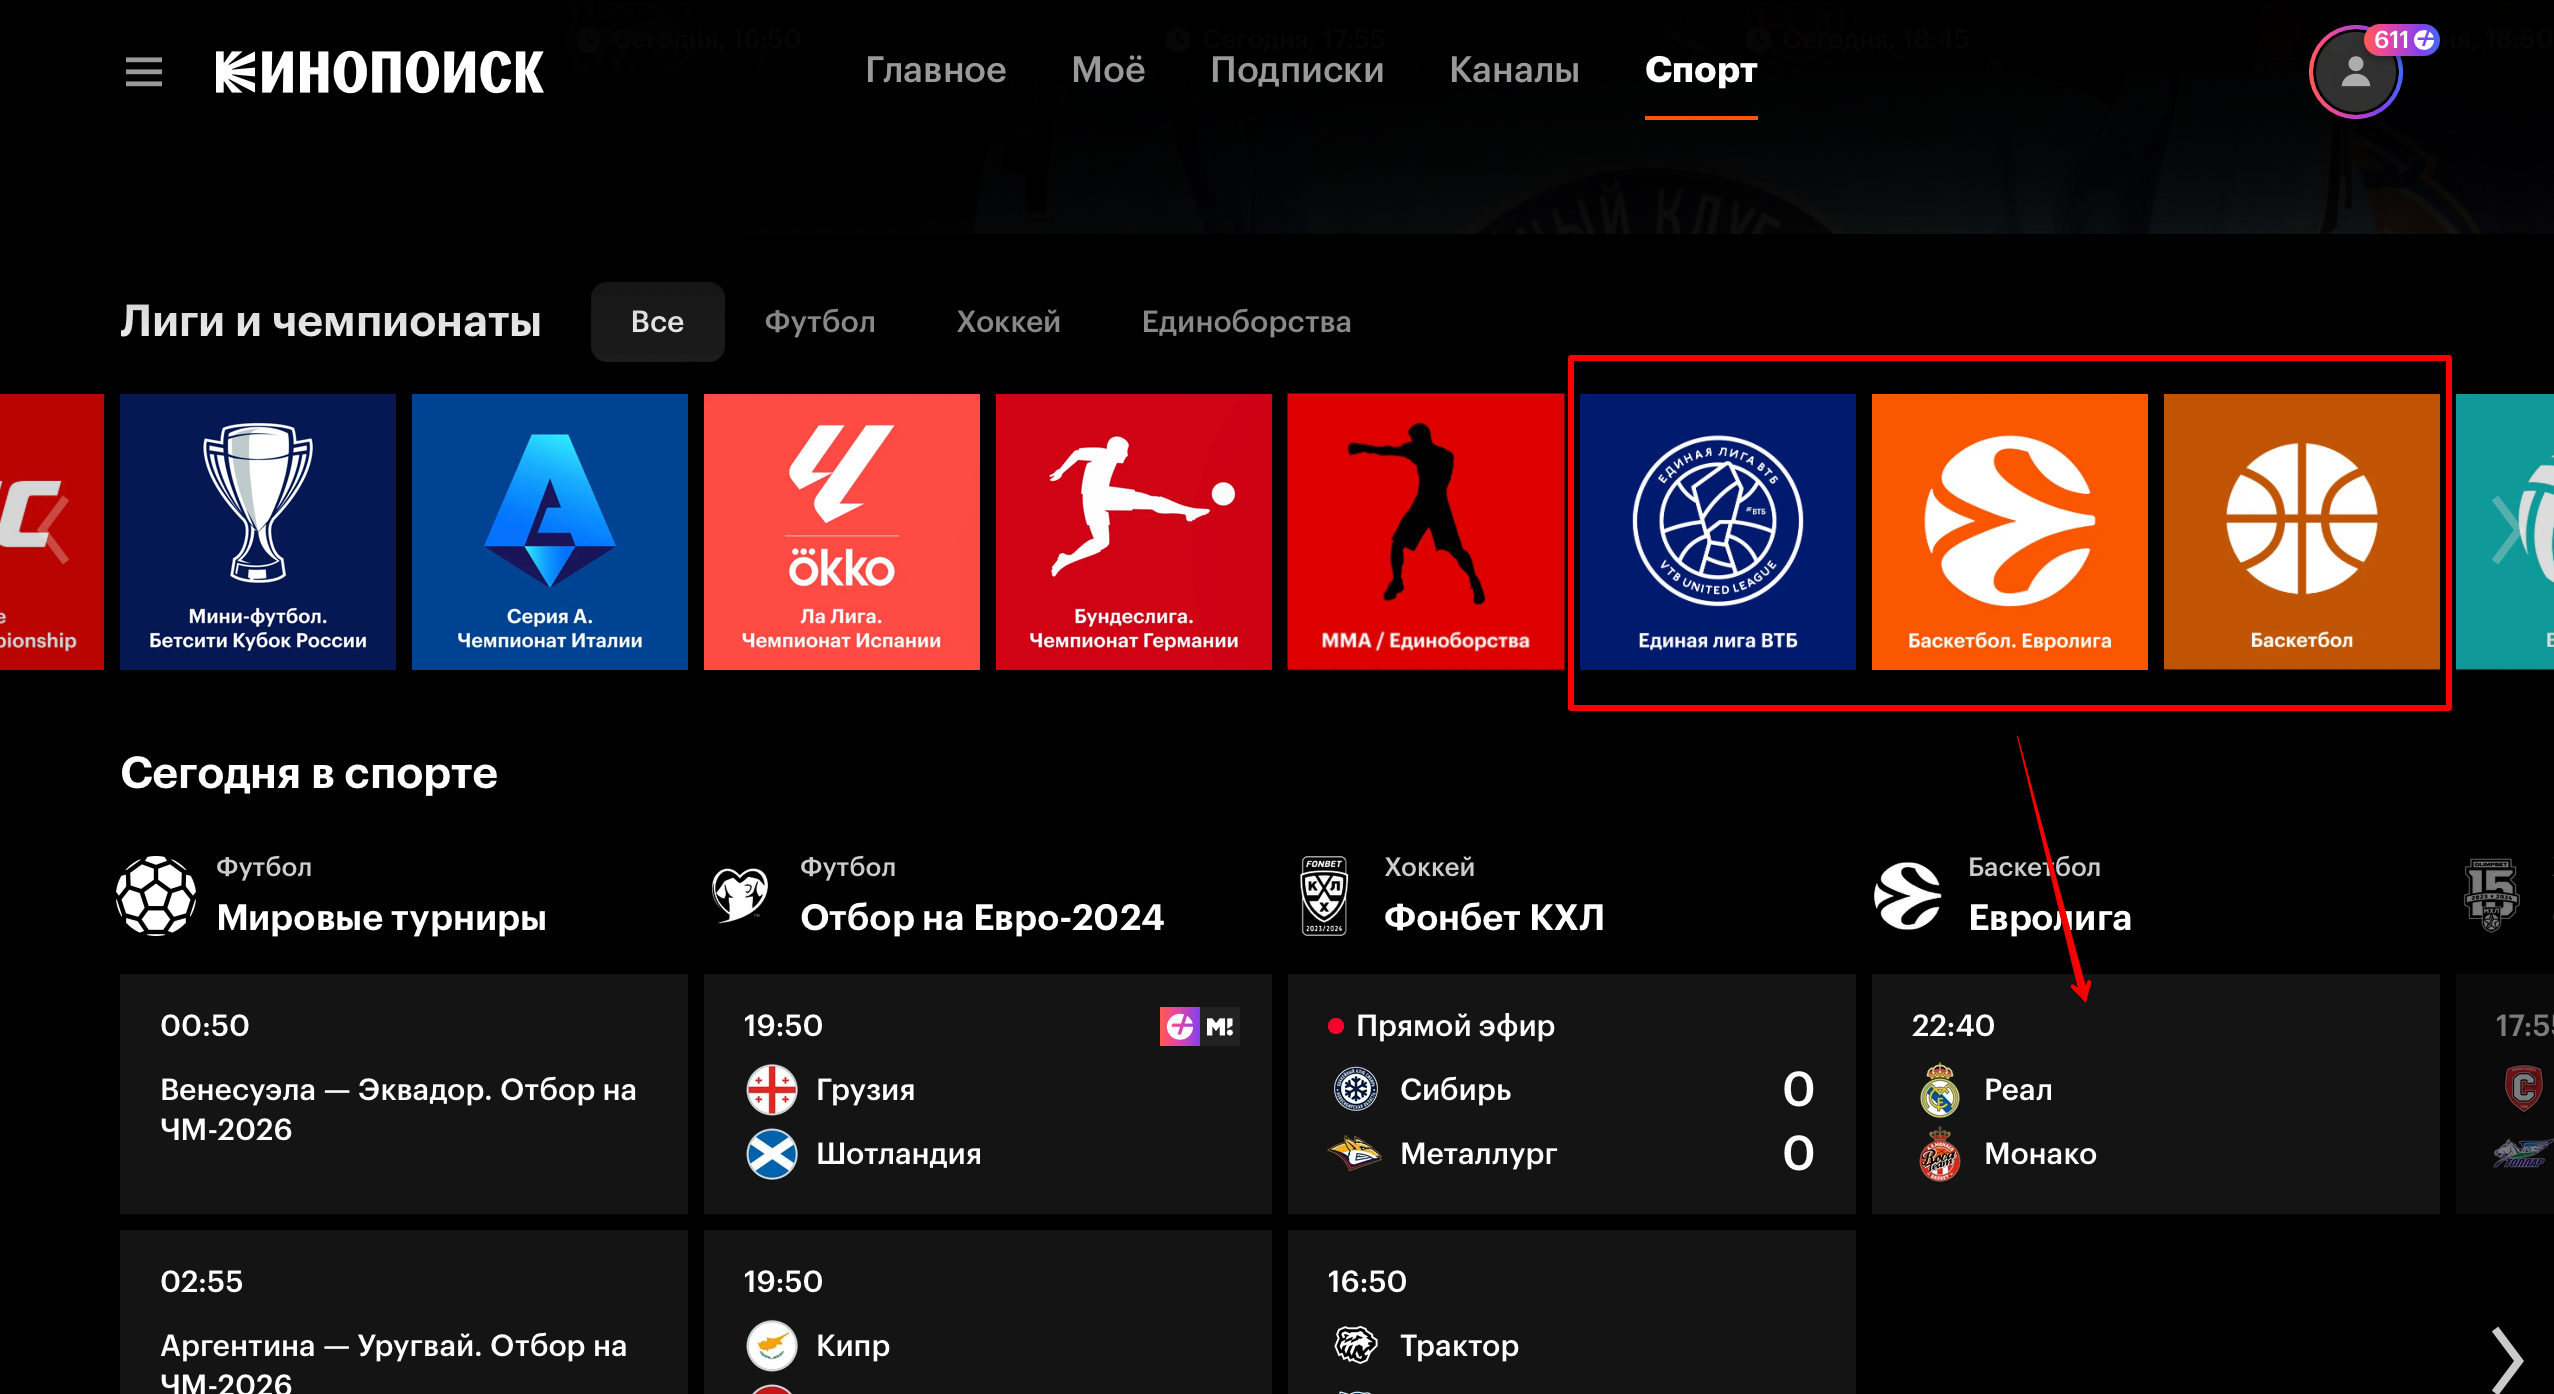The image size is (2554, 1394).
Task: Switch to the Каналы tab
Action: (1514, 70)
